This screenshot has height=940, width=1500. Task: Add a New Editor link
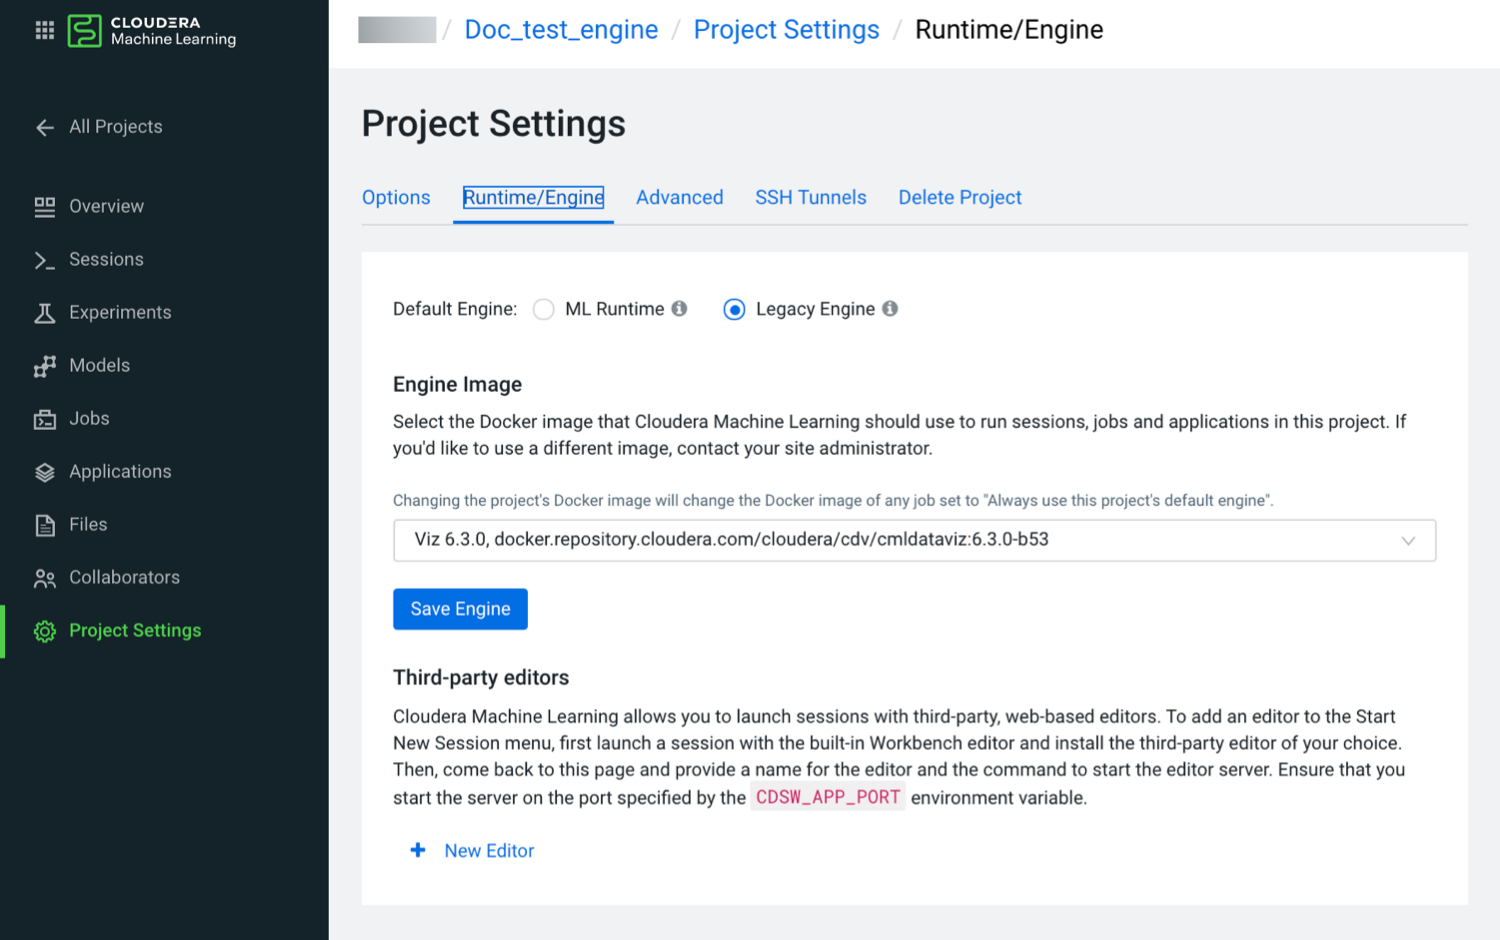tap(488, 851)
